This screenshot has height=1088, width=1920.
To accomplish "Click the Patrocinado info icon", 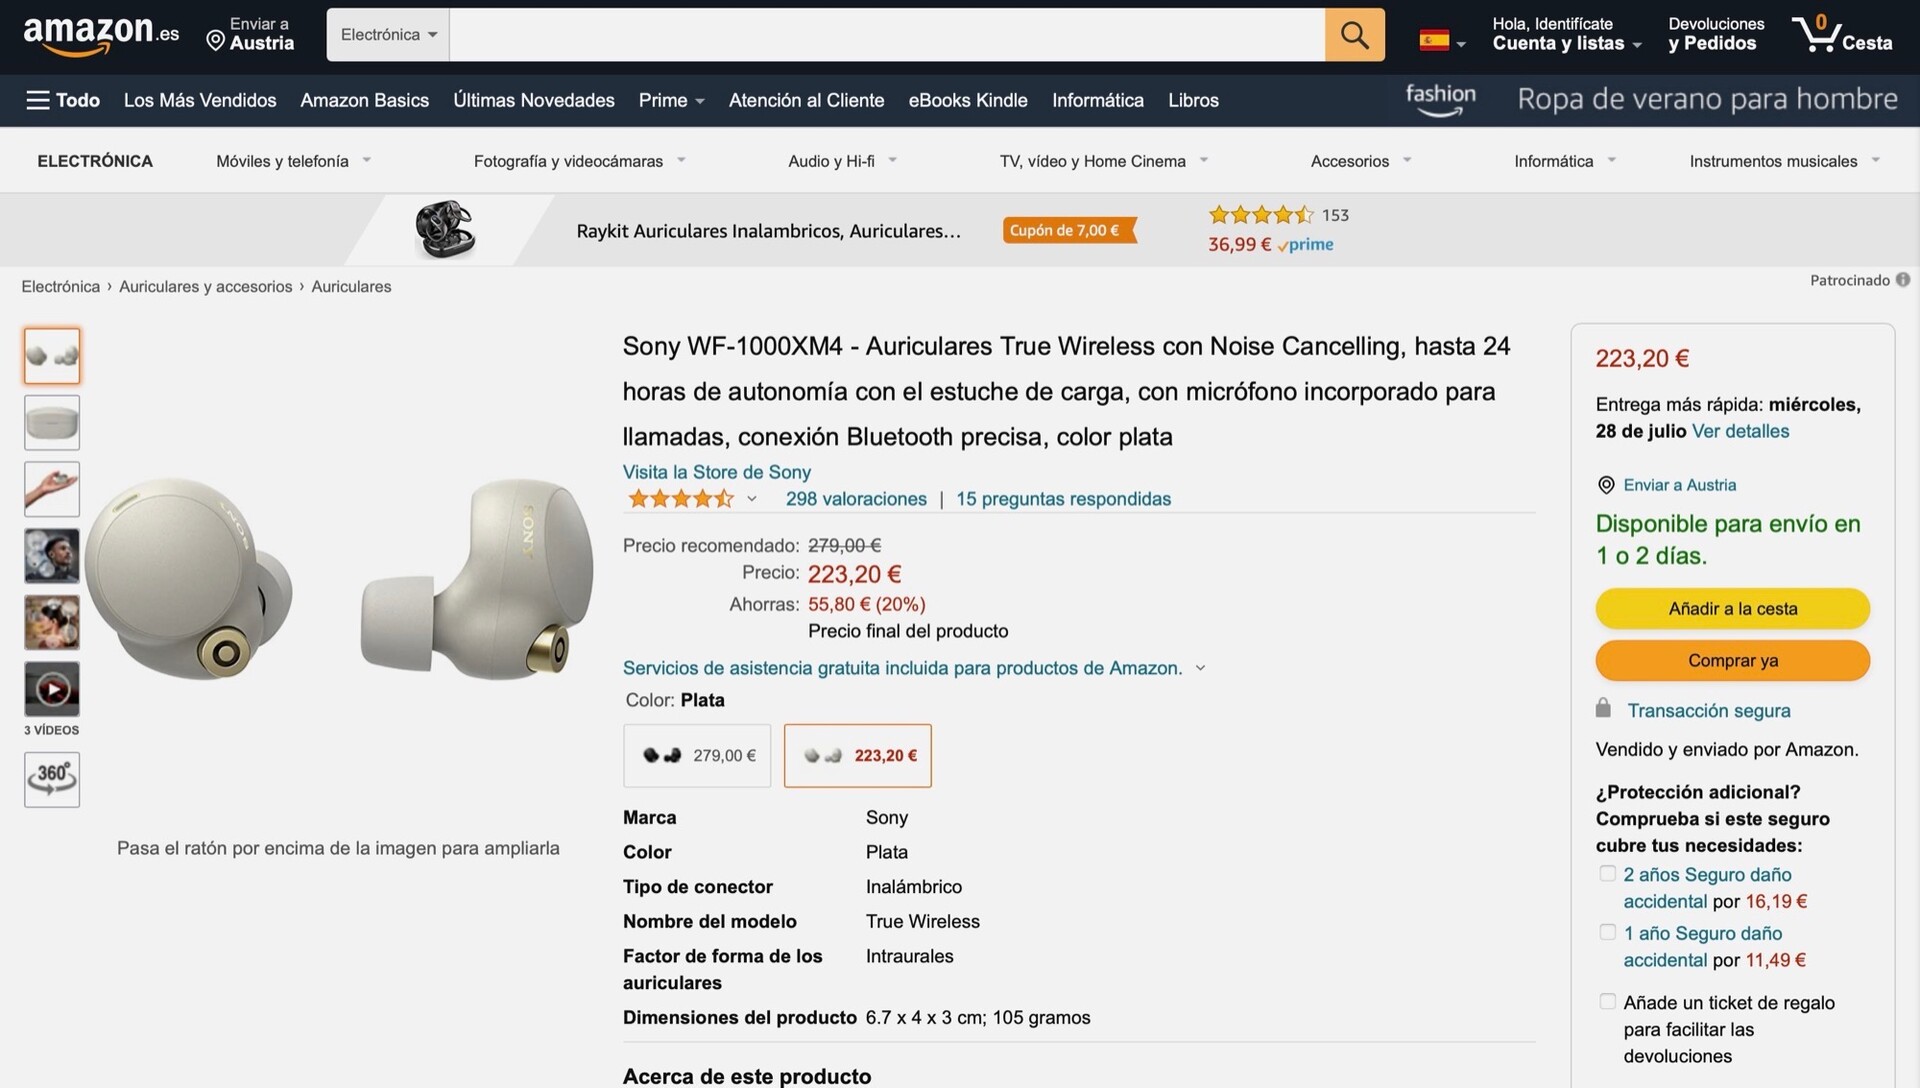I will [1903, 280].
